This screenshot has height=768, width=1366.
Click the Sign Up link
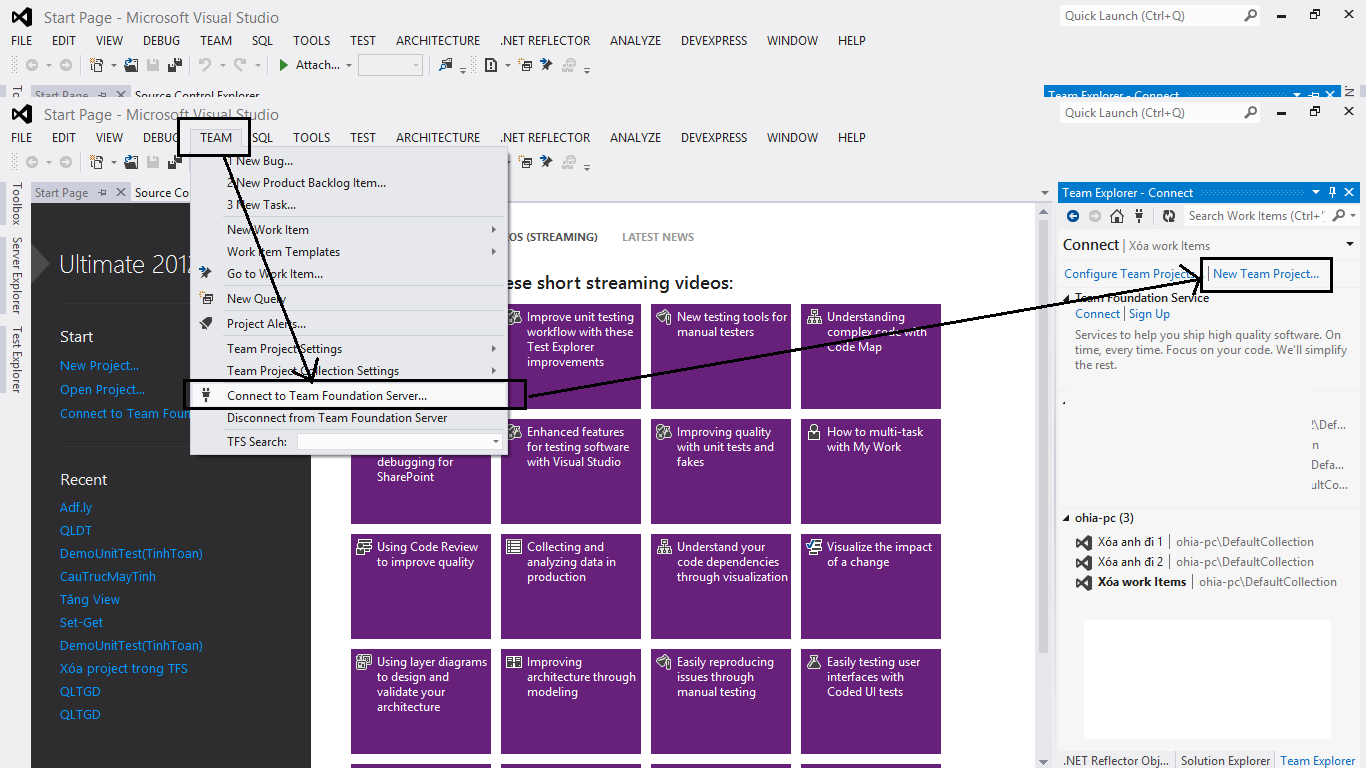coord(1149,314)
